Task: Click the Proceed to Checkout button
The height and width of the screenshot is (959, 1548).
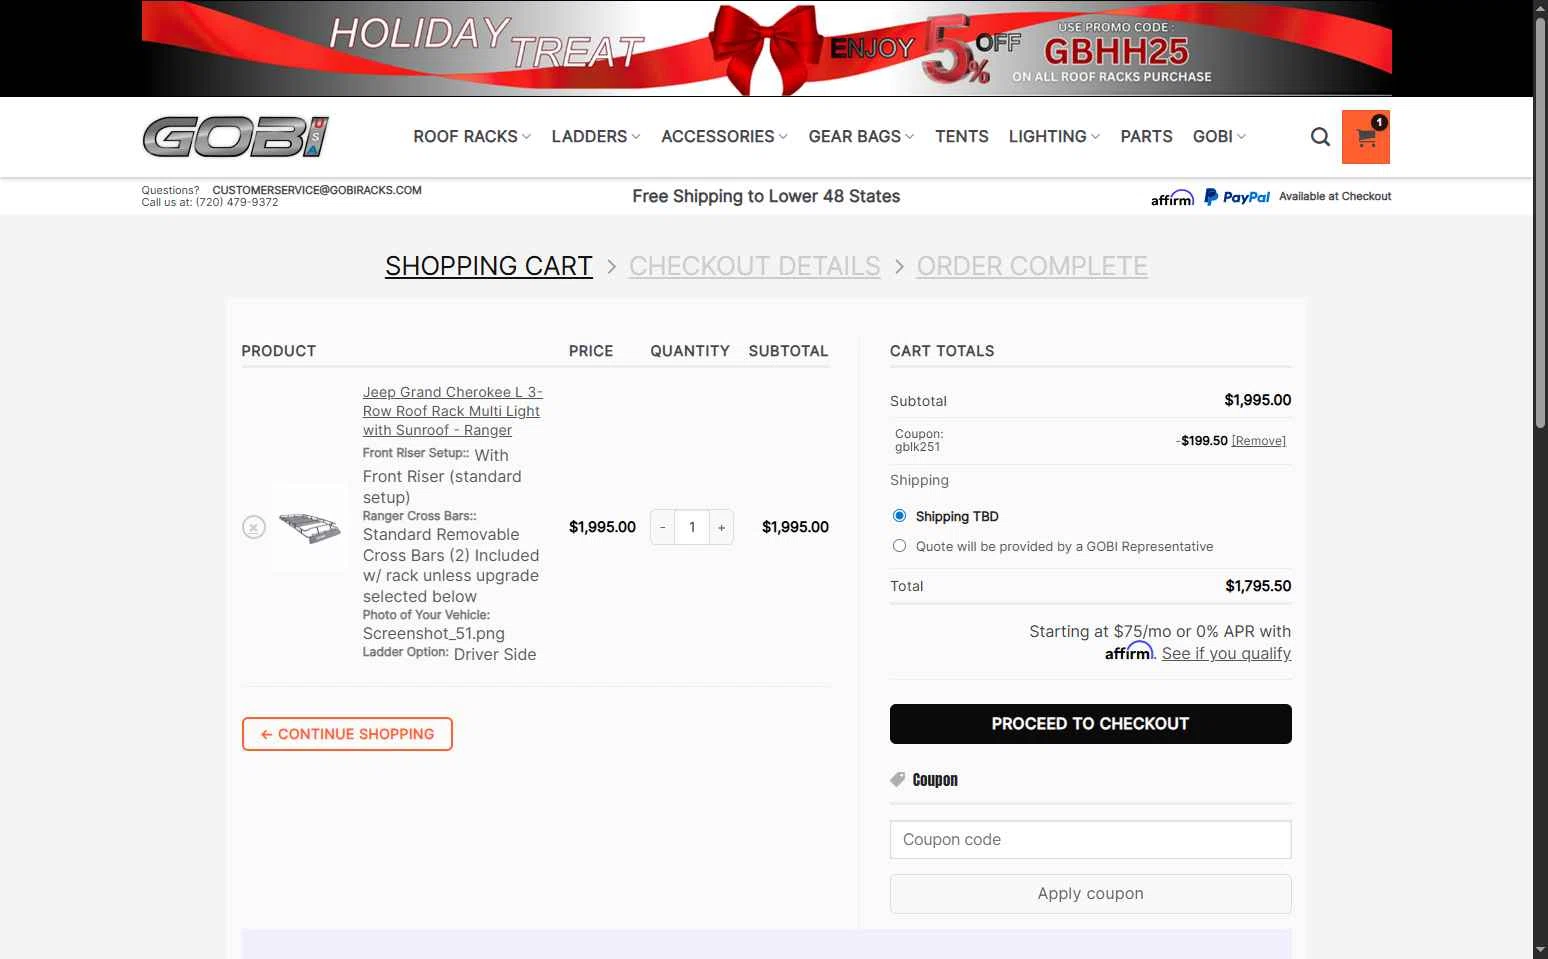Action: click(1091, 724)
